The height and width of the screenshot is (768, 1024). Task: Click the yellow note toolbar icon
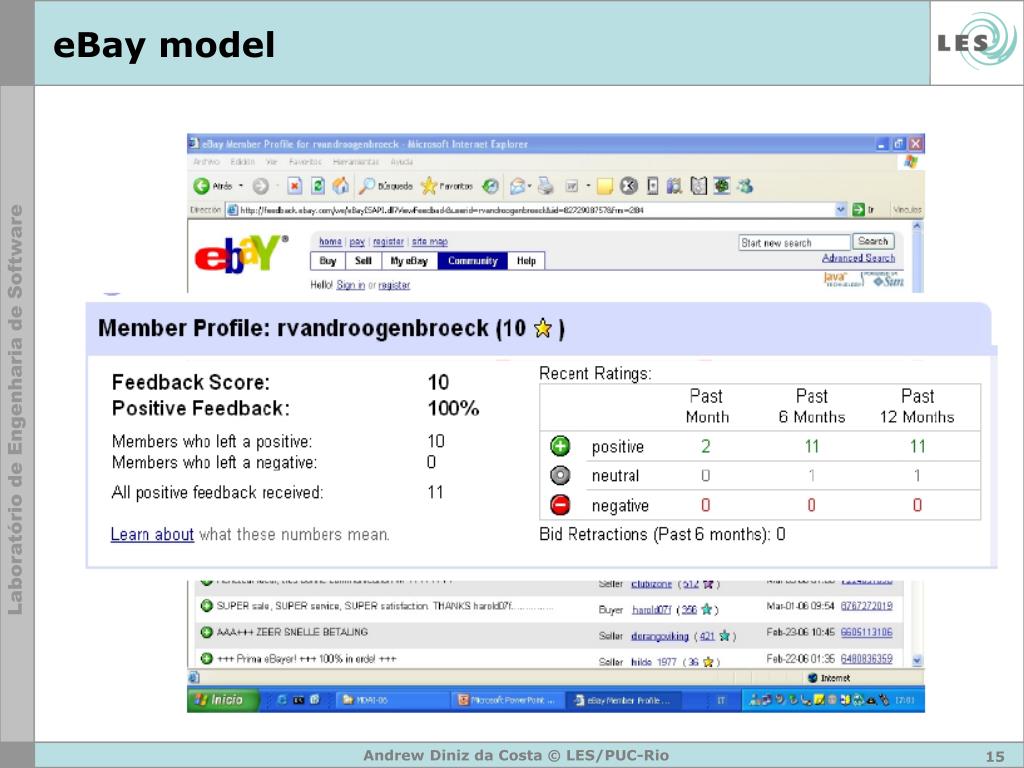(605, 187)
